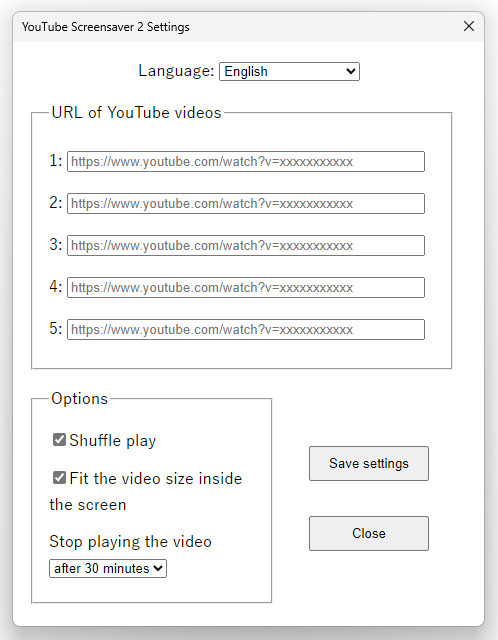Open the Language dropdown showing English
Viewport: 498px width, 640px height.
[289, 71]
